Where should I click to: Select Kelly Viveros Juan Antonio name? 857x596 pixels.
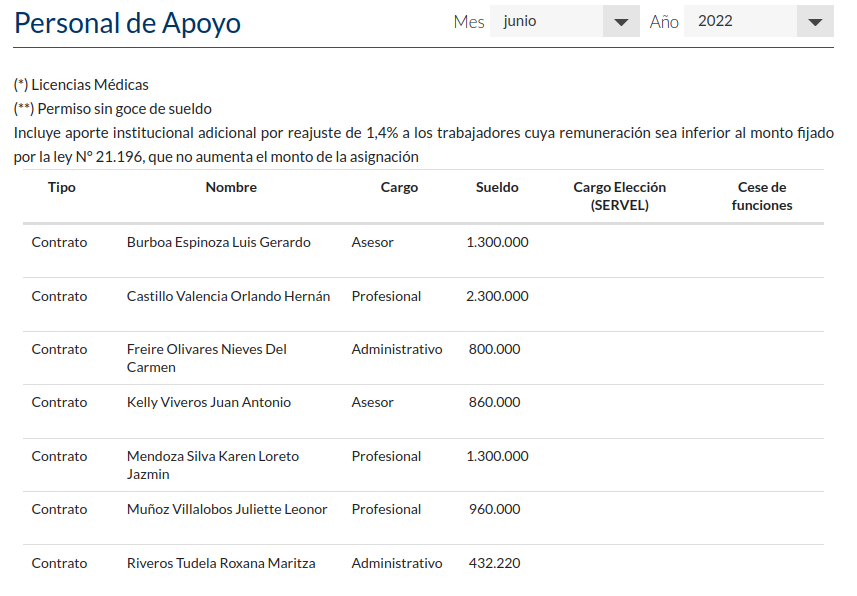pos(208,402)
